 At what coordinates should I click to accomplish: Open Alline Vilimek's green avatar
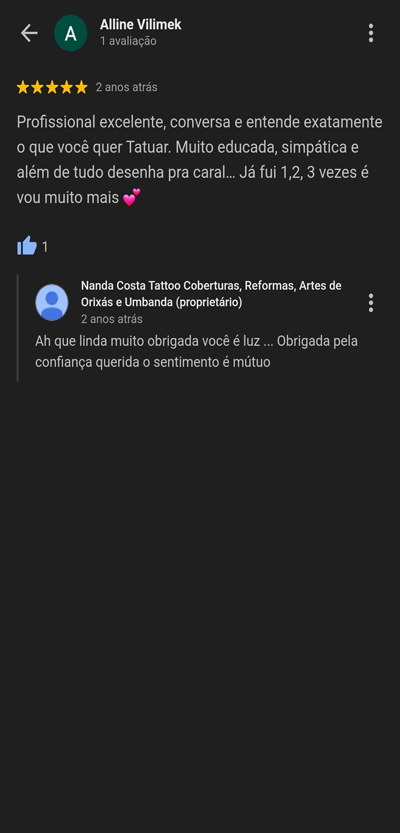click(x=71, y=33)
